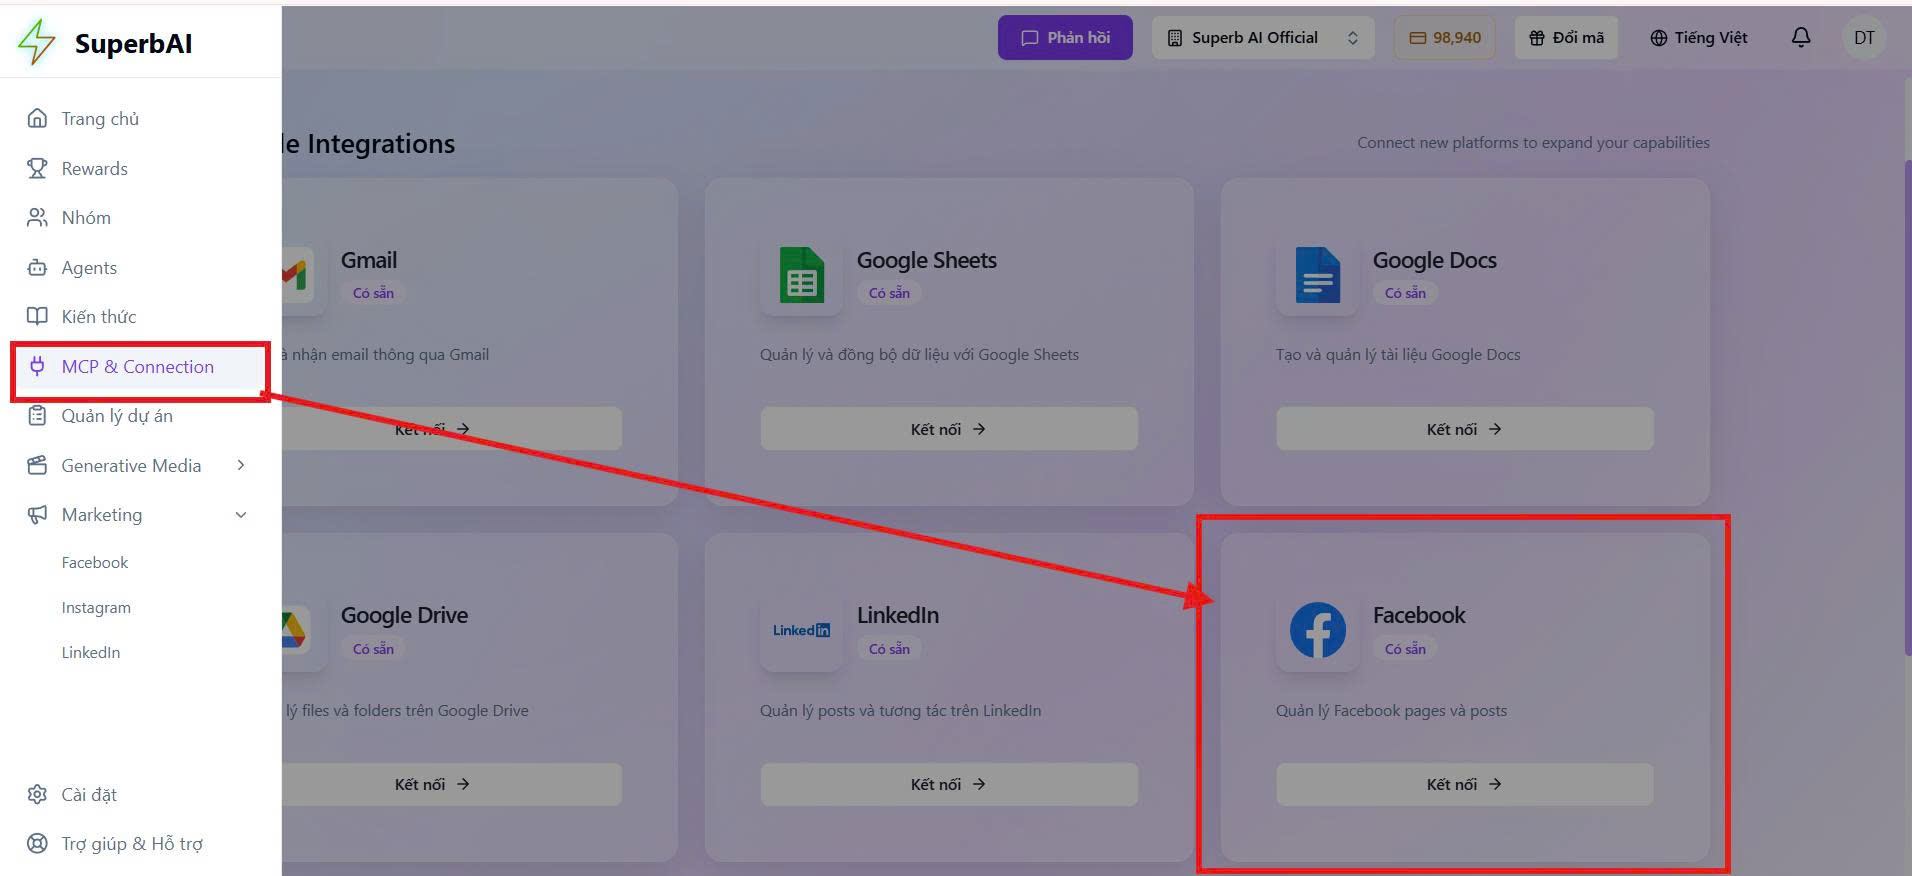Image resolution: width=1912 pixels, height=876 pixels.
Task: Open Rewards trophy icon
Action: pyautogui.click(x=37, y=168)
